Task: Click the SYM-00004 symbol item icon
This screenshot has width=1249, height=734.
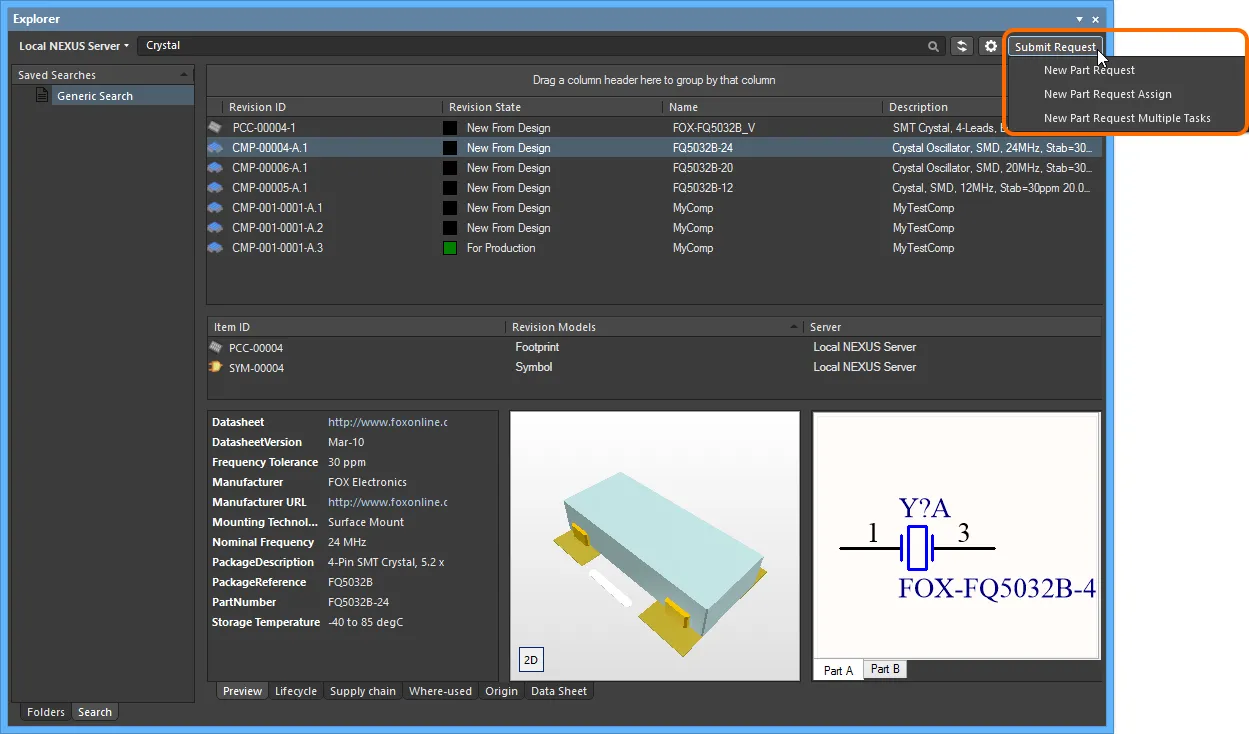Action: pos(216,367)
